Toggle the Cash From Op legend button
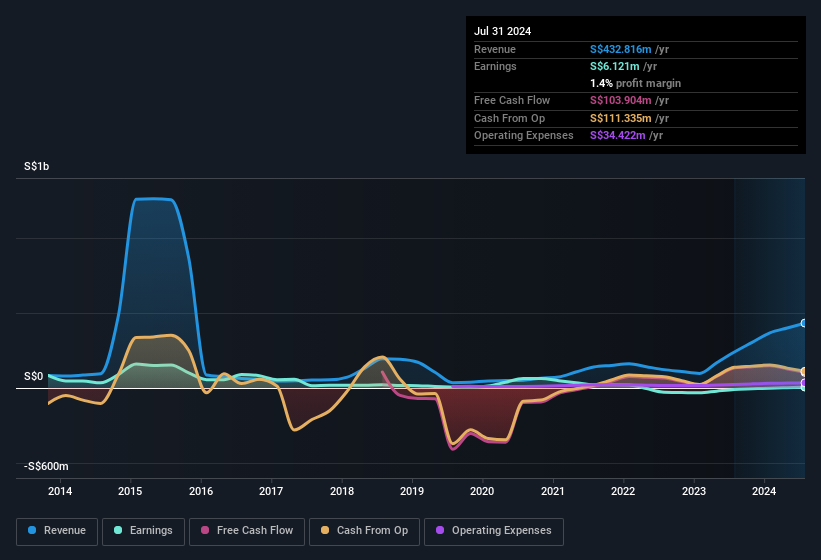Viewport: 821px width, 560px height. pyautogui.click(x=364, y=531)
